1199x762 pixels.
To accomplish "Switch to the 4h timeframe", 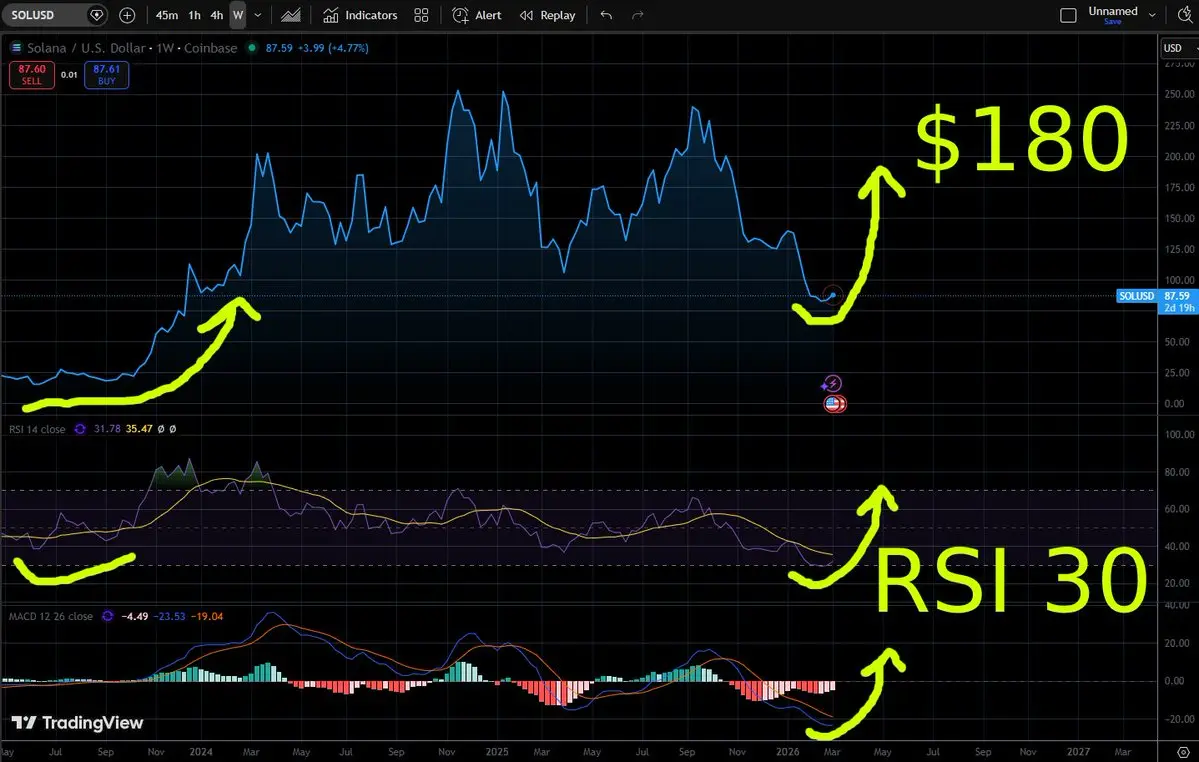I will coord(217,15).
